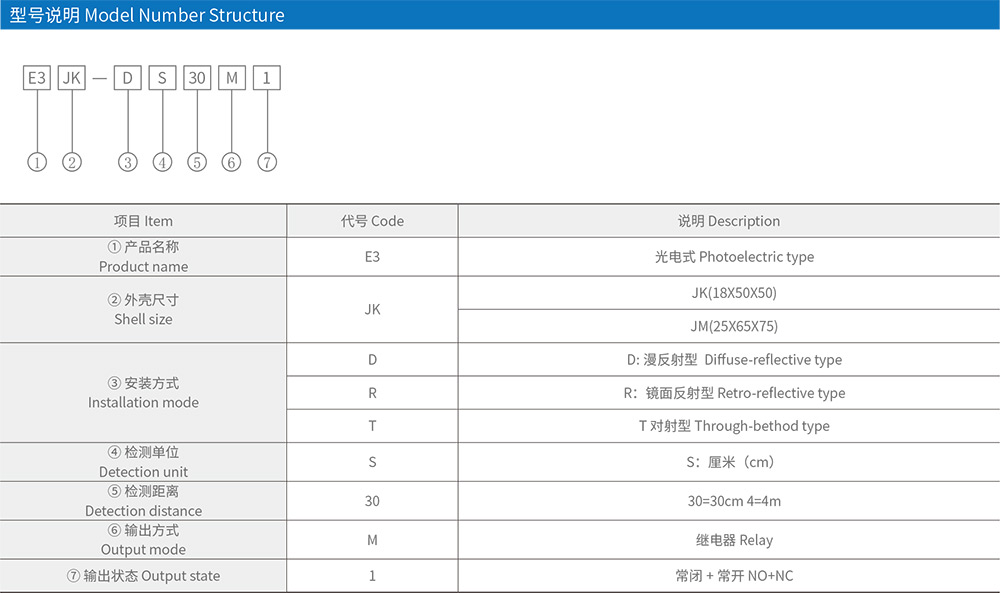Click circled number 1 under the E3 box

(37, 162)
